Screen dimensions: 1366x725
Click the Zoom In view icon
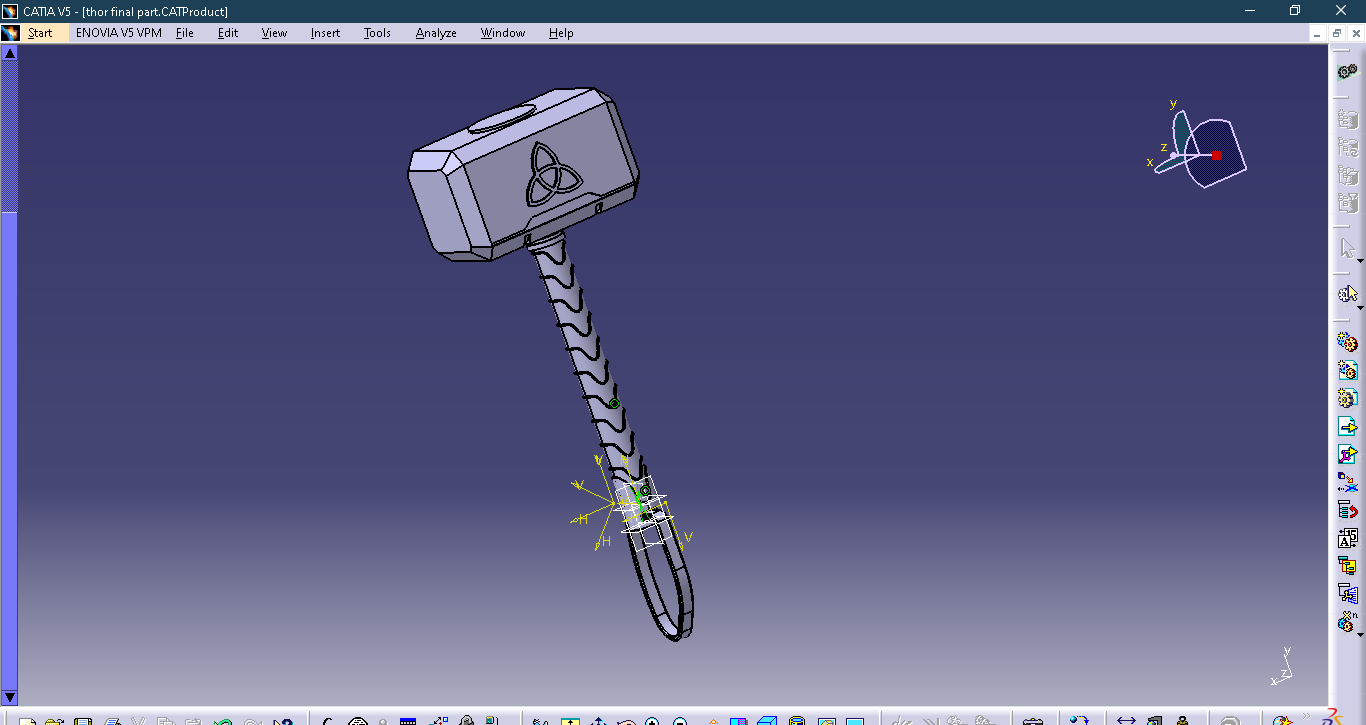pyautogui.click(x=653, y=720)
